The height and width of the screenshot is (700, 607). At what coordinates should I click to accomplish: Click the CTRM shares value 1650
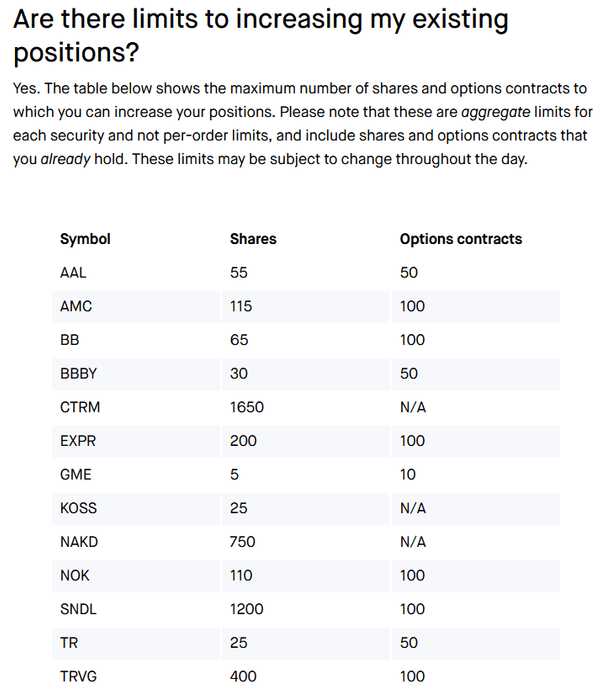247,407
